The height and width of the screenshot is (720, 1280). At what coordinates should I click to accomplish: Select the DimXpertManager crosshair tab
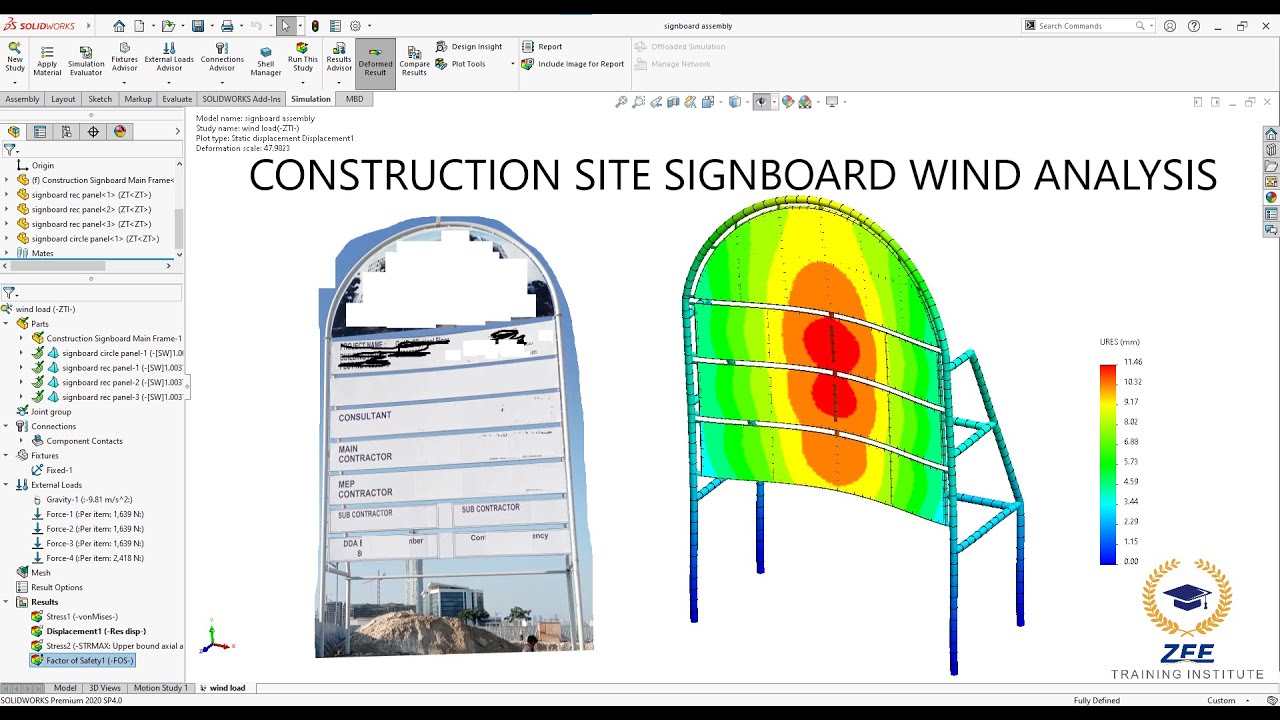point(93,132)
